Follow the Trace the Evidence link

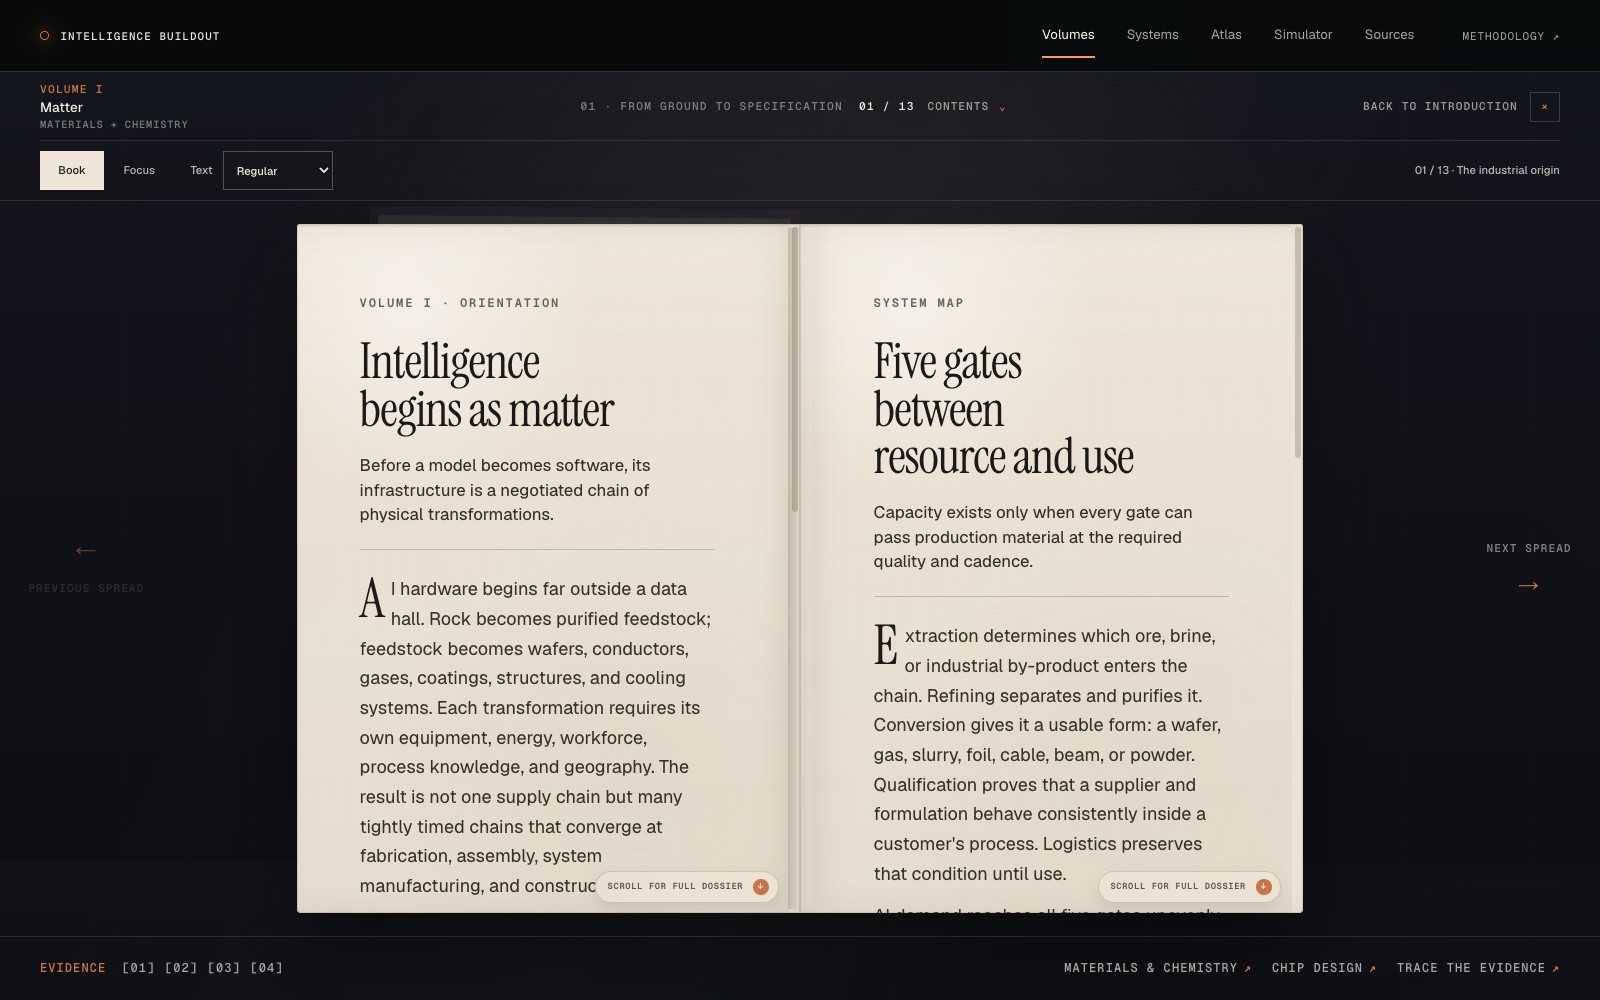click(x=1478, y=968)
